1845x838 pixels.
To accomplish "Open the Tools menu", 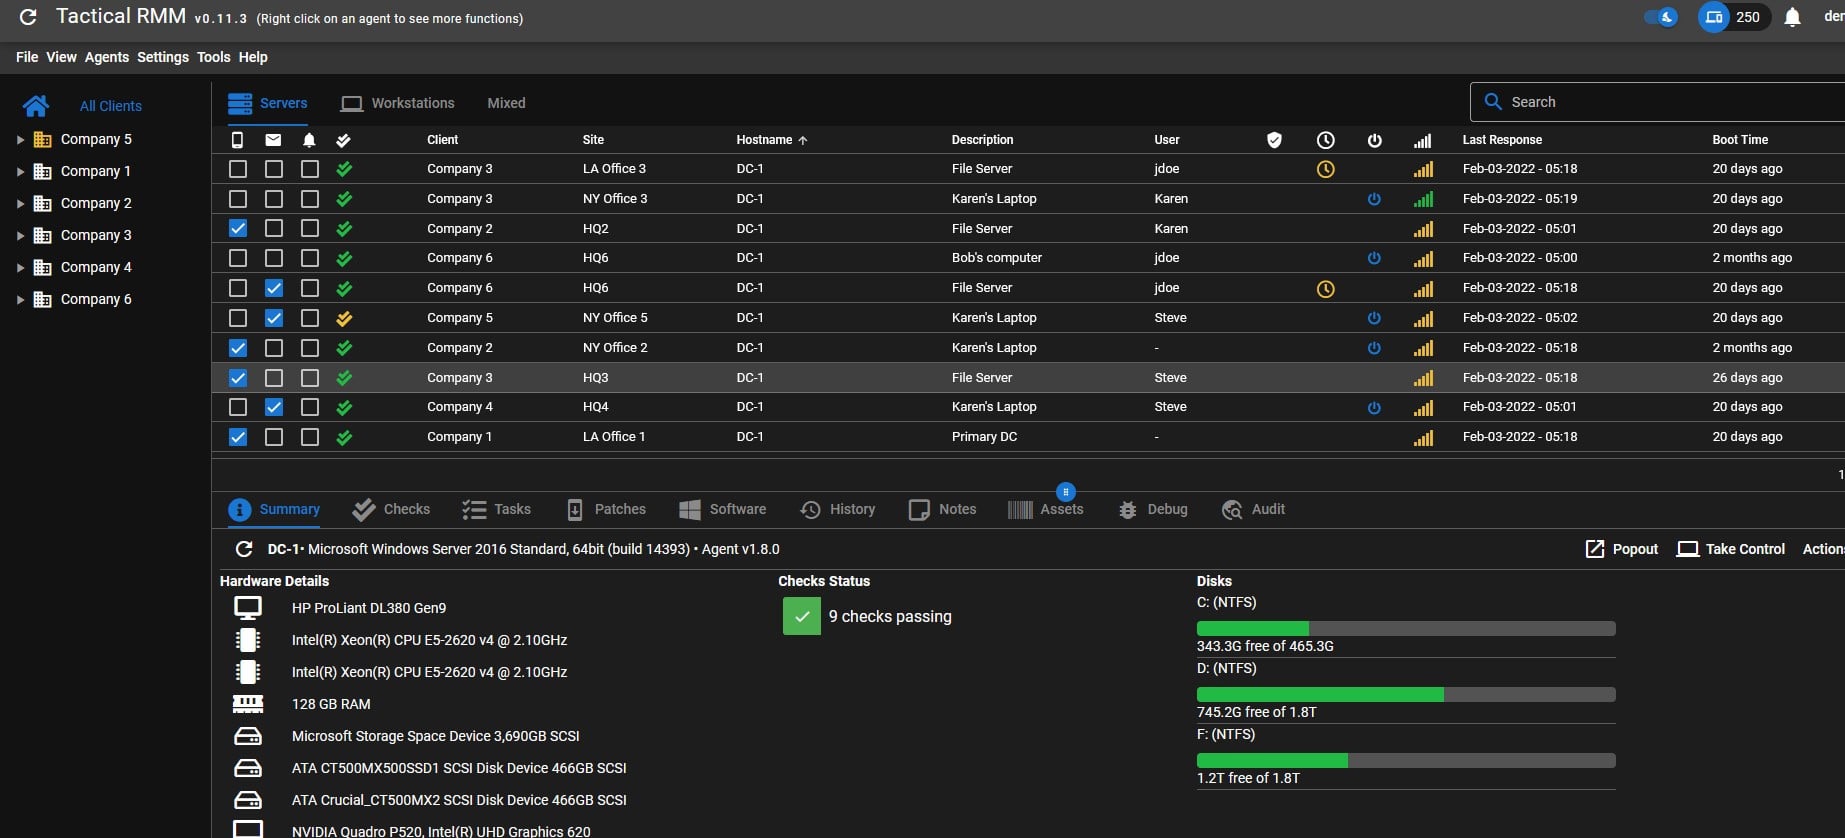I will pyautogui.click(x=213, y=57).
